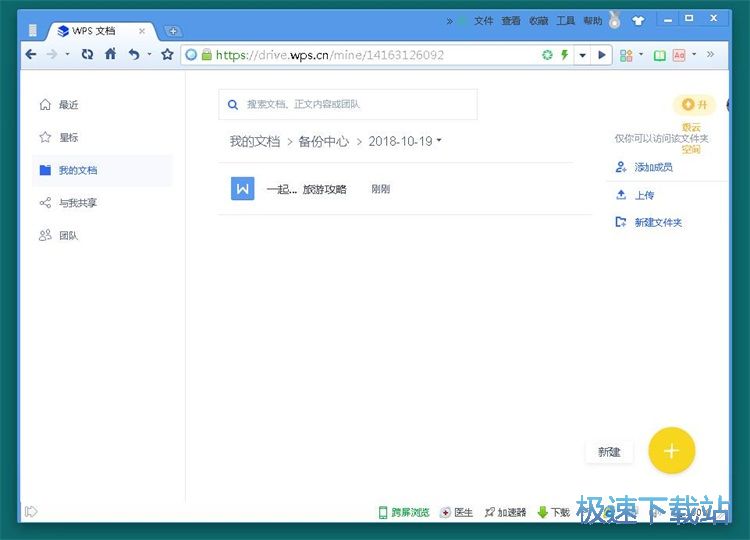Click the bottom-left sidebar toggle icon
This screenshot has height=540, width=750.
pyautogui.click(x=31, y=512)
